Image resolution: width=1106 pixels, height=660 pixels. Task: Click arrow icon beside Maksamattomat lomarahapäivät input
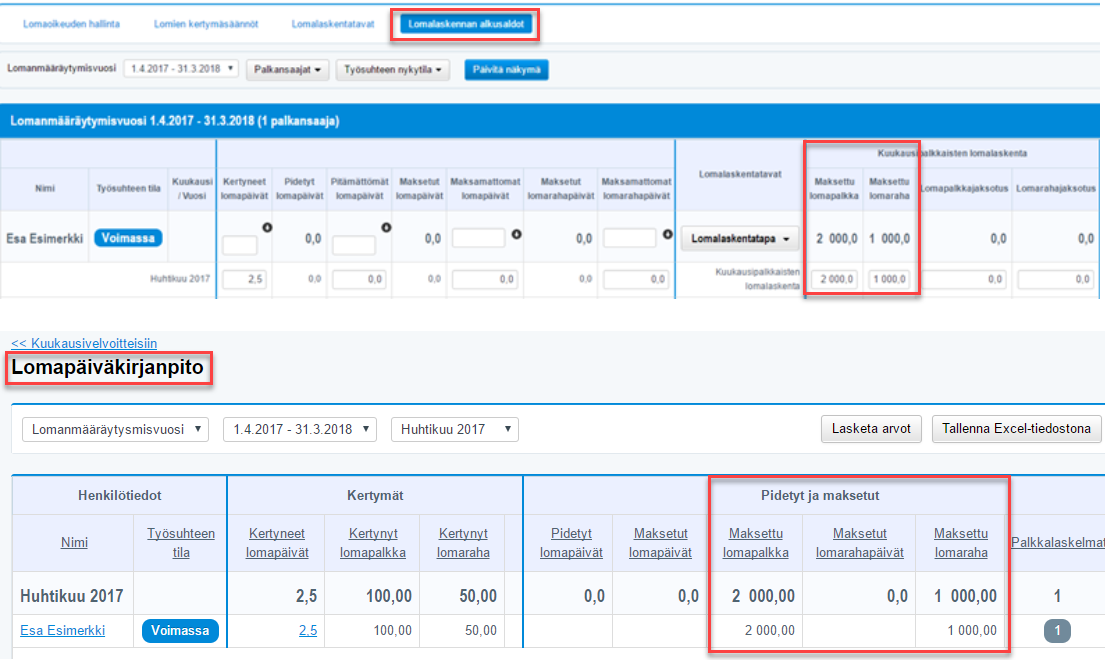tap(667, 236)
